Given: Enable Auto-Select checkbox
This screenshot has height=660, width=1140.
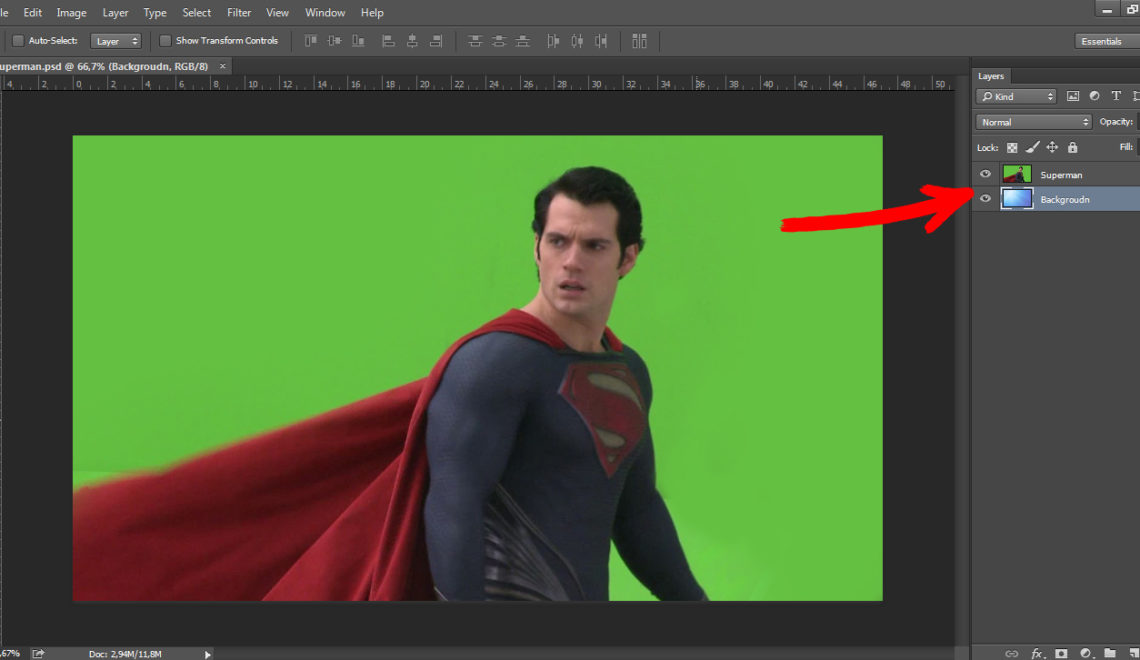Looking at the screenshot, I should coord(18,41).
